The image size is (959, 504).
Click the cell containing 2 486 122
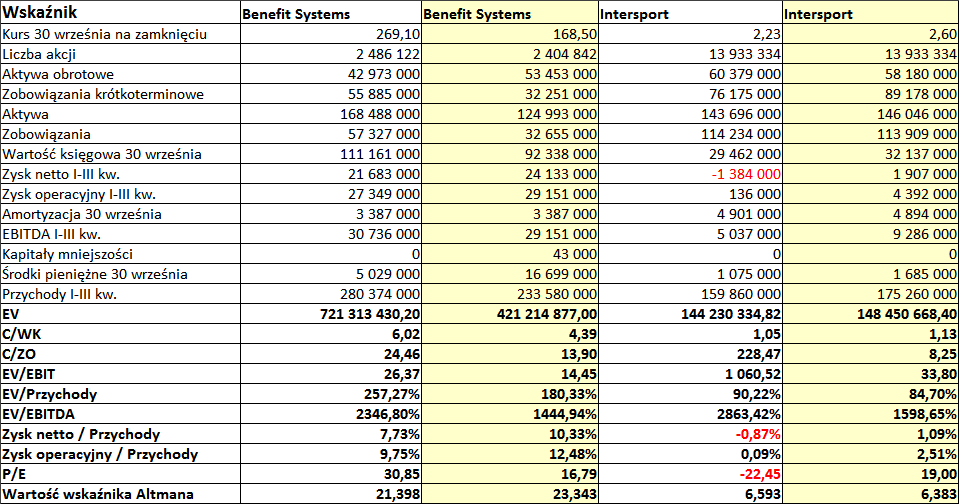point(331,54)
